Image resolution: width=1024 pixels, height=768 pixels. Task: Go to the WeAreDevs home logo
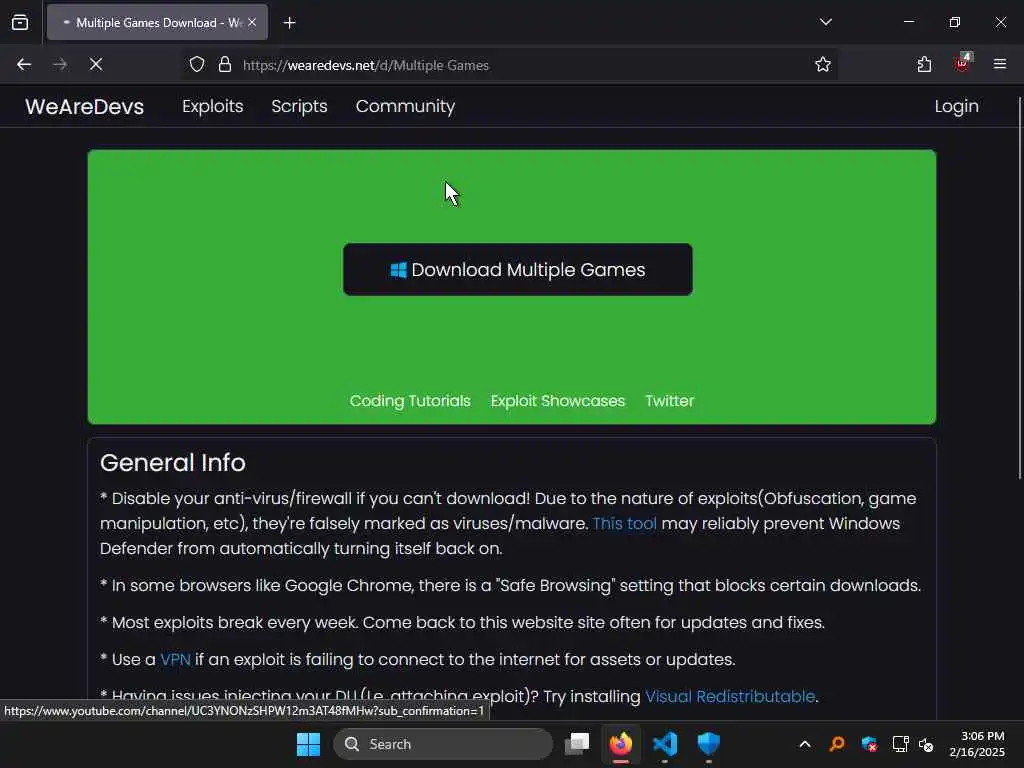coord(84,106)
